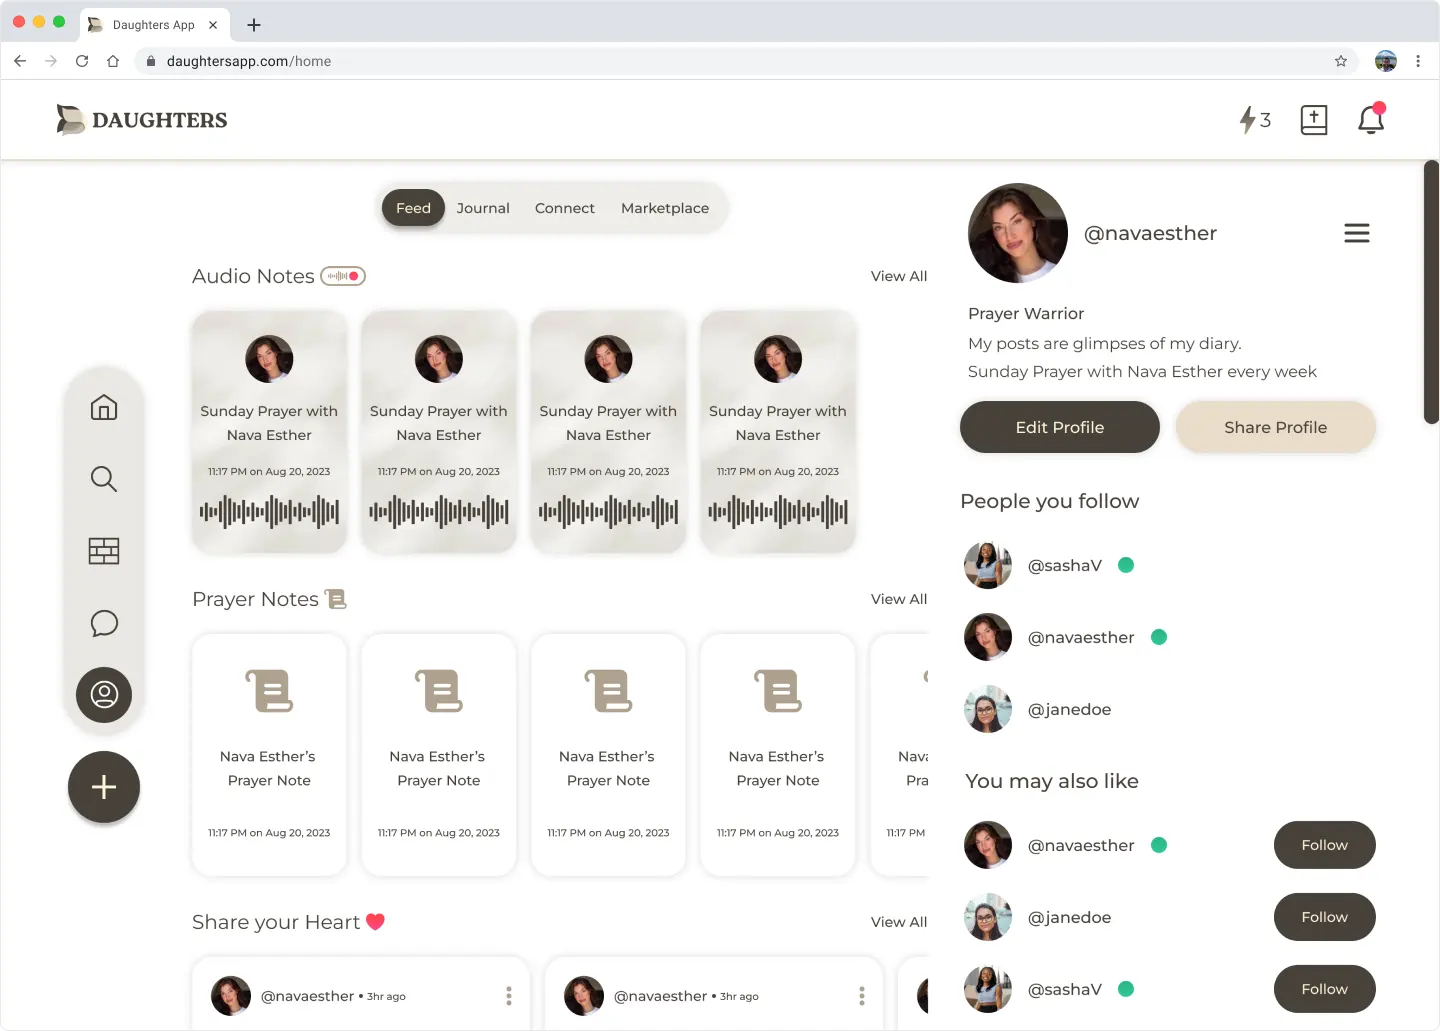Viewport: 1440px width, 1031px height.
Task: Open the notifications bell
Action: click(1370, 120)
